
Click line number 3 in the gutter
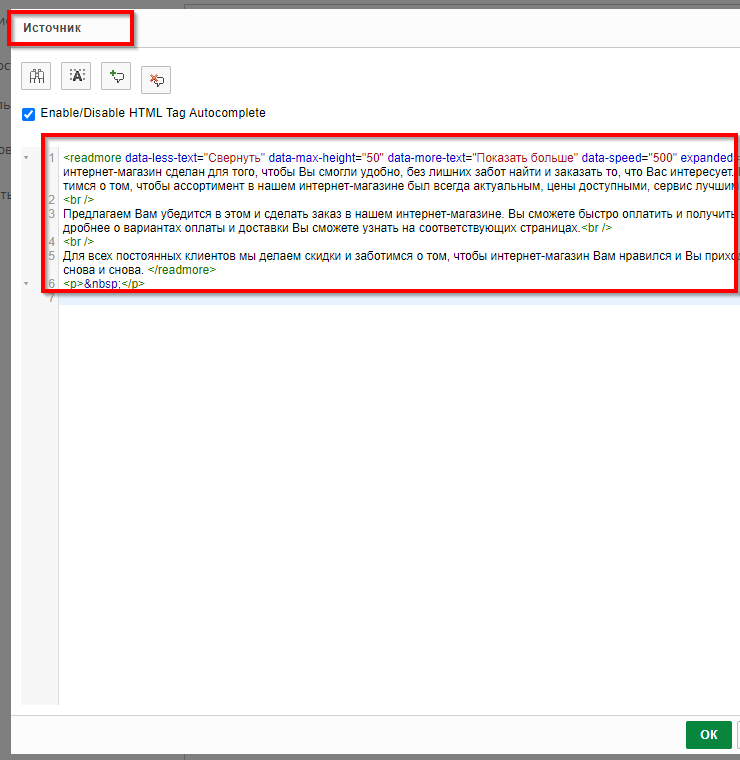click(x=52, y=214)
